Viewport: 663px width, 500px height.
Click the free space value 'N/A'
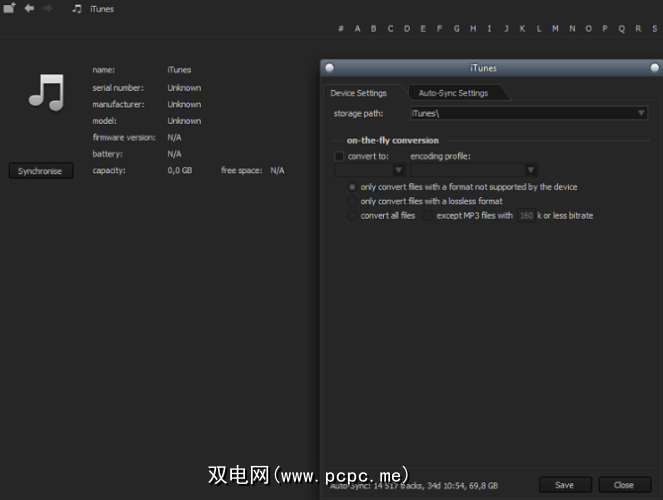tap(277, 170)
